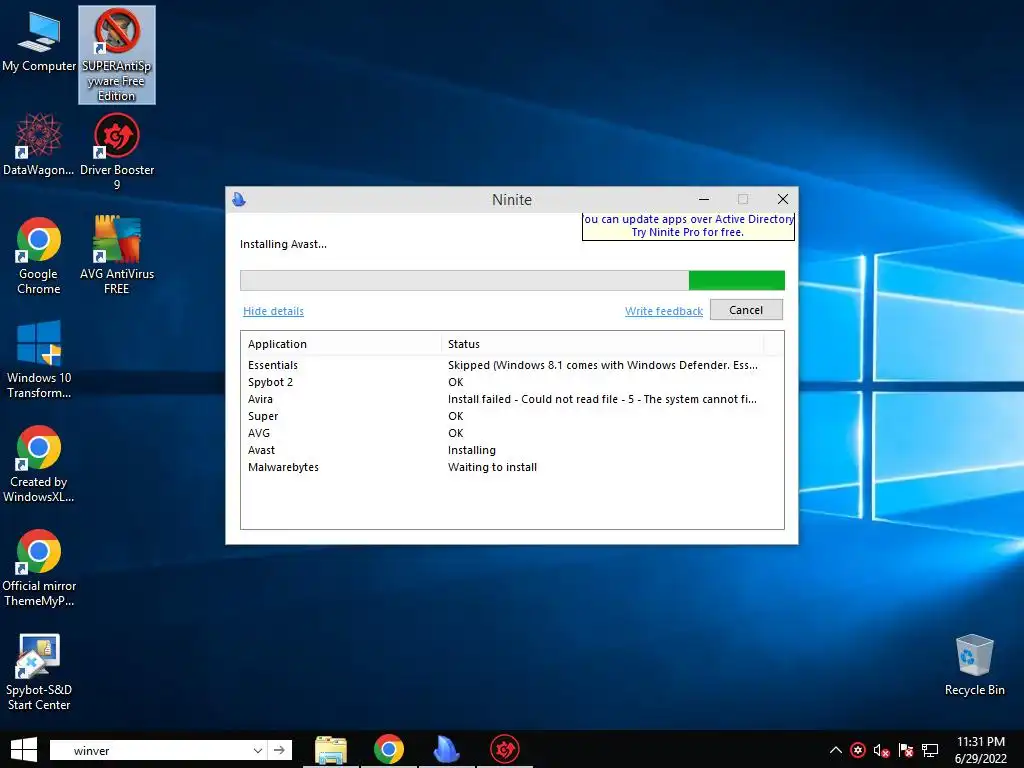This screenshot has height=768, width=1024.
Task: Open the Action Center flag icon
Action: click(x=906, y=750)
